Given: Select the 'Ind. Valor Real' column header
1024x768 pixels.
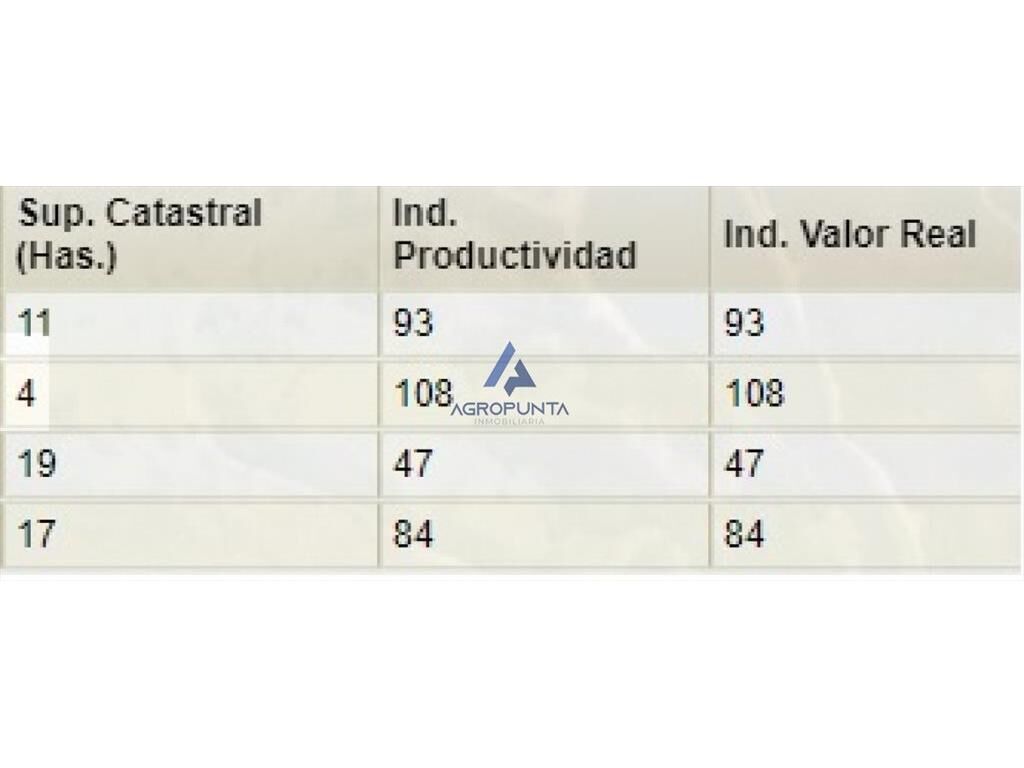Looking at the screenshot, I should click(x=850, y=234).
